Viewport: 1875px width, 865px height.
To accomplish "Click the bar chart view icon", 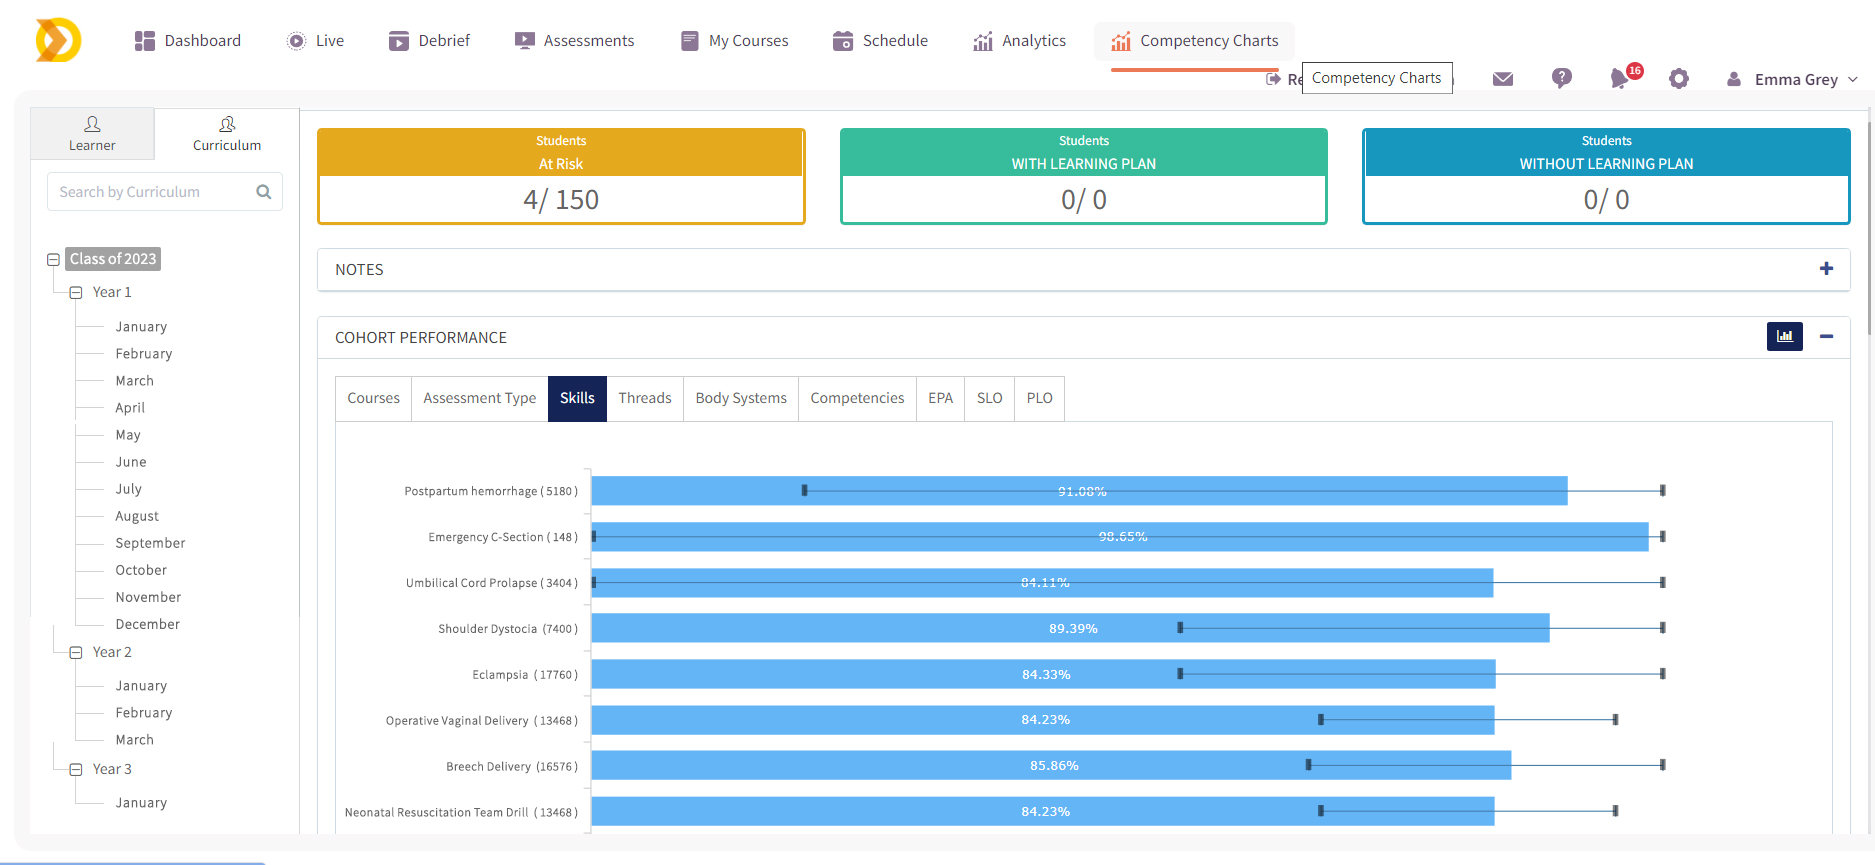I will (x=1784, y=337).
